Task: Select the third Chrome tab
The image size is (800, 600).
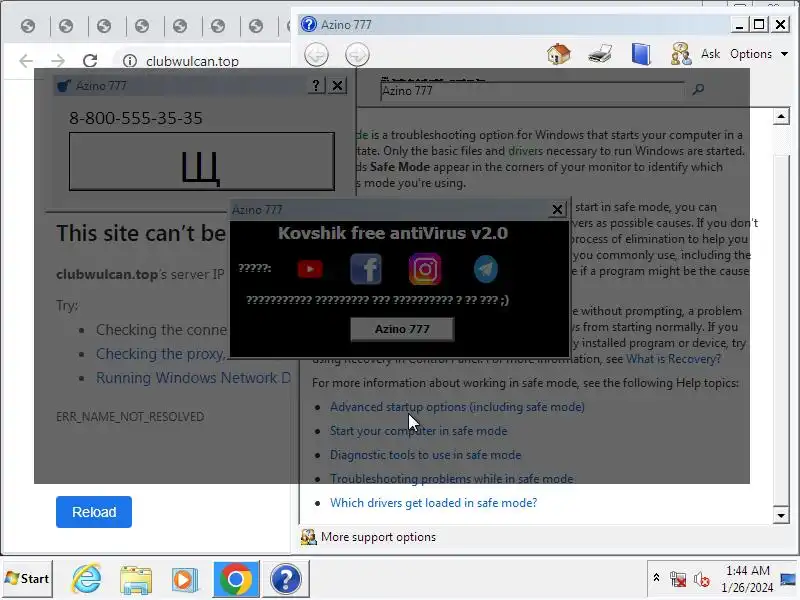Action: 104,26
